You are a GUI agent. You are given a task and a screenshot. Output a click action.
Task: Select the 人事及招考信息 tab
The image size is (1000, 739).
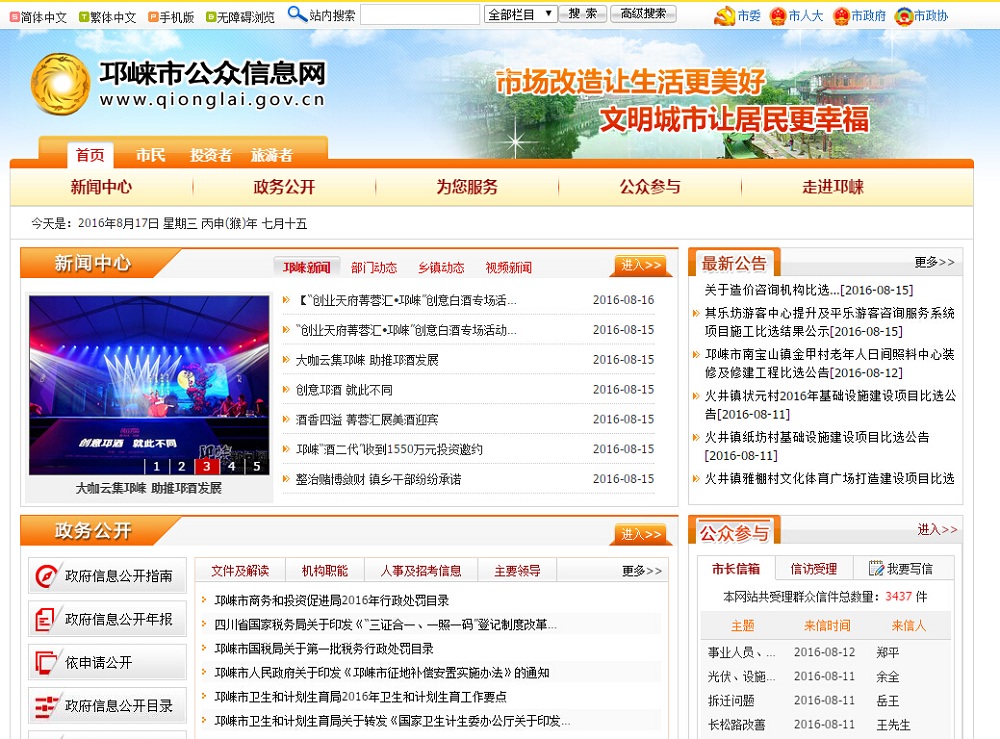(x=421, y=571)
